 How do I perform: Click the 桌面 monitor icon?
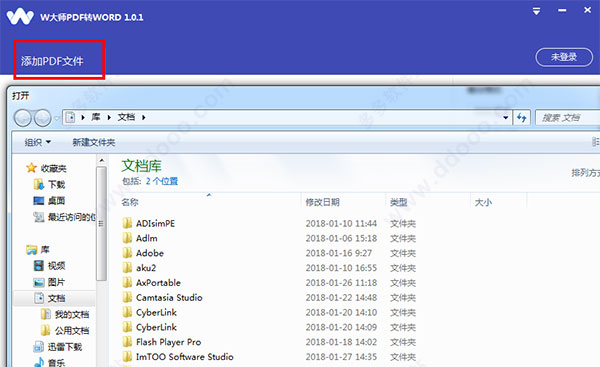39,201
